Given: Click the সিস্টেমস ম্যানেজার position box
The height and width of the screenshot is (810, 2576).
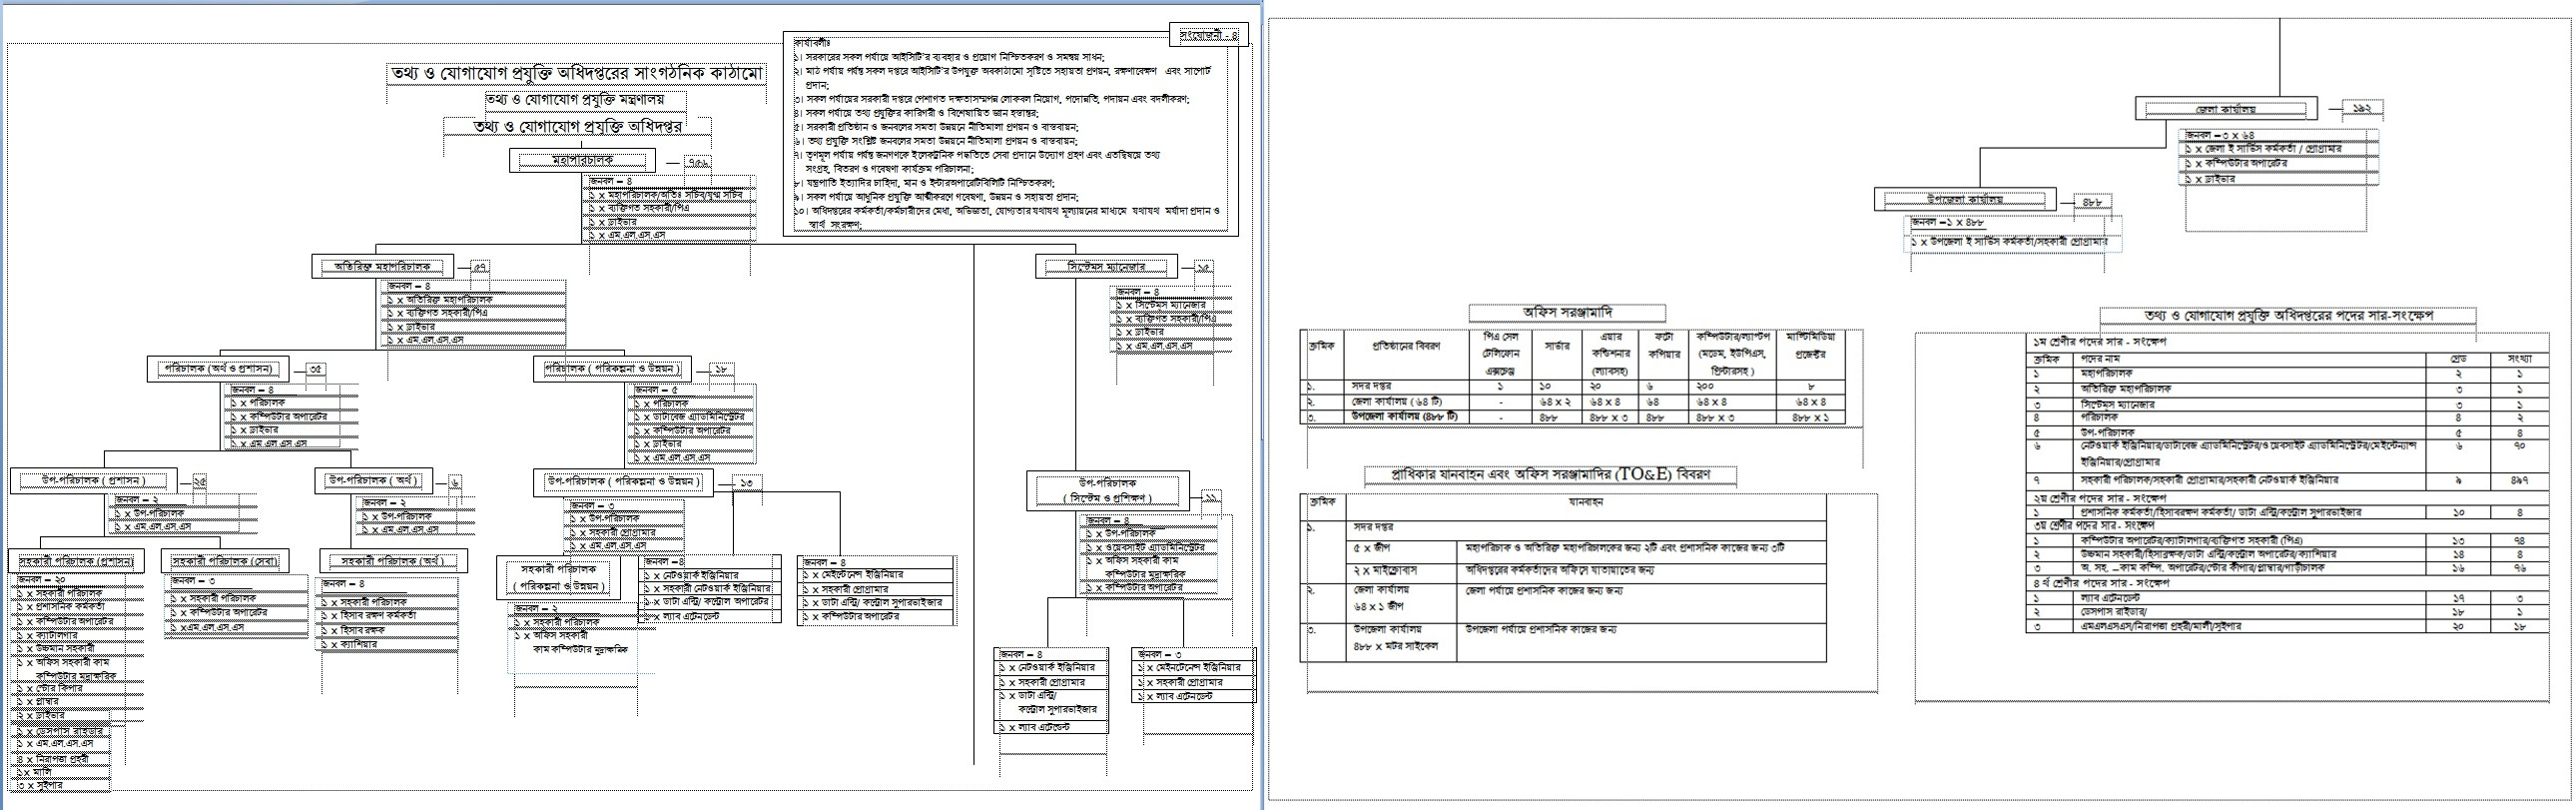Looking at the screenshot, I should [x=1107, y=267].
